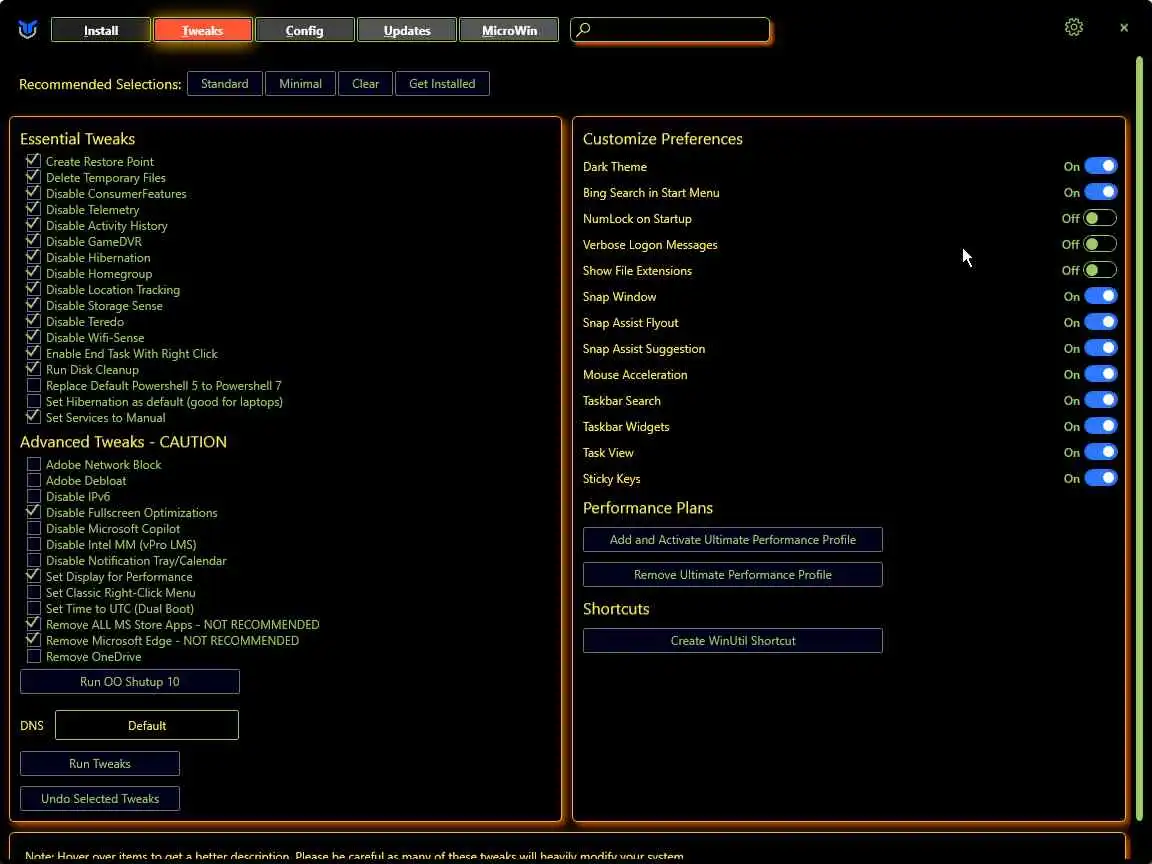The width and height of the screenshot is (1152, 864).
Task: Toggle Snap Window switch
Action: tap(1101, 296)
